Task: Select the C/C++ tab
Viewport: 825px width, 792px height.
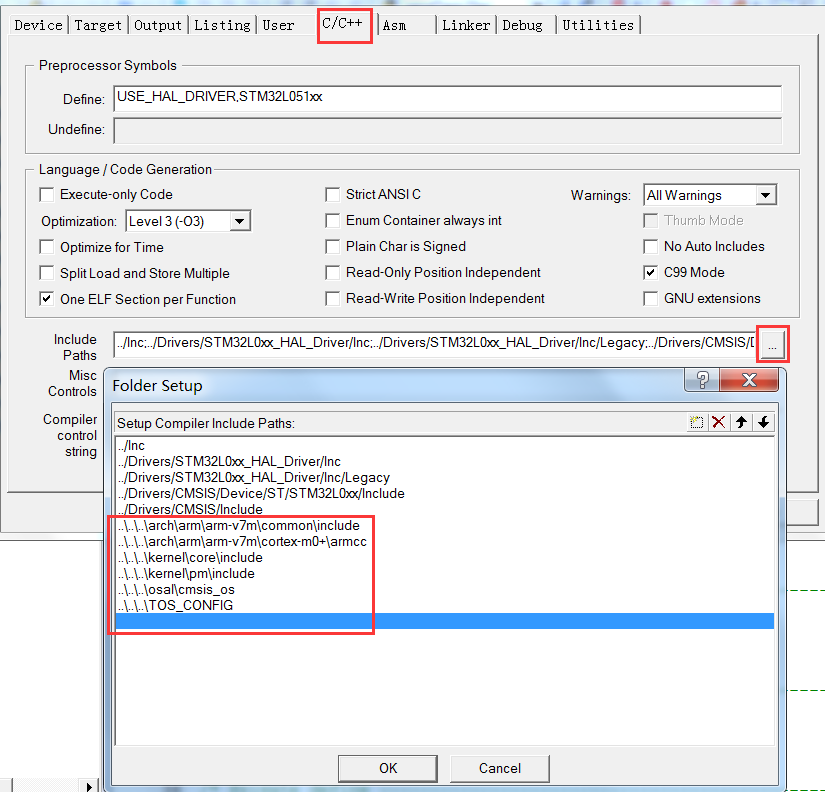Action: pos(343,24)
